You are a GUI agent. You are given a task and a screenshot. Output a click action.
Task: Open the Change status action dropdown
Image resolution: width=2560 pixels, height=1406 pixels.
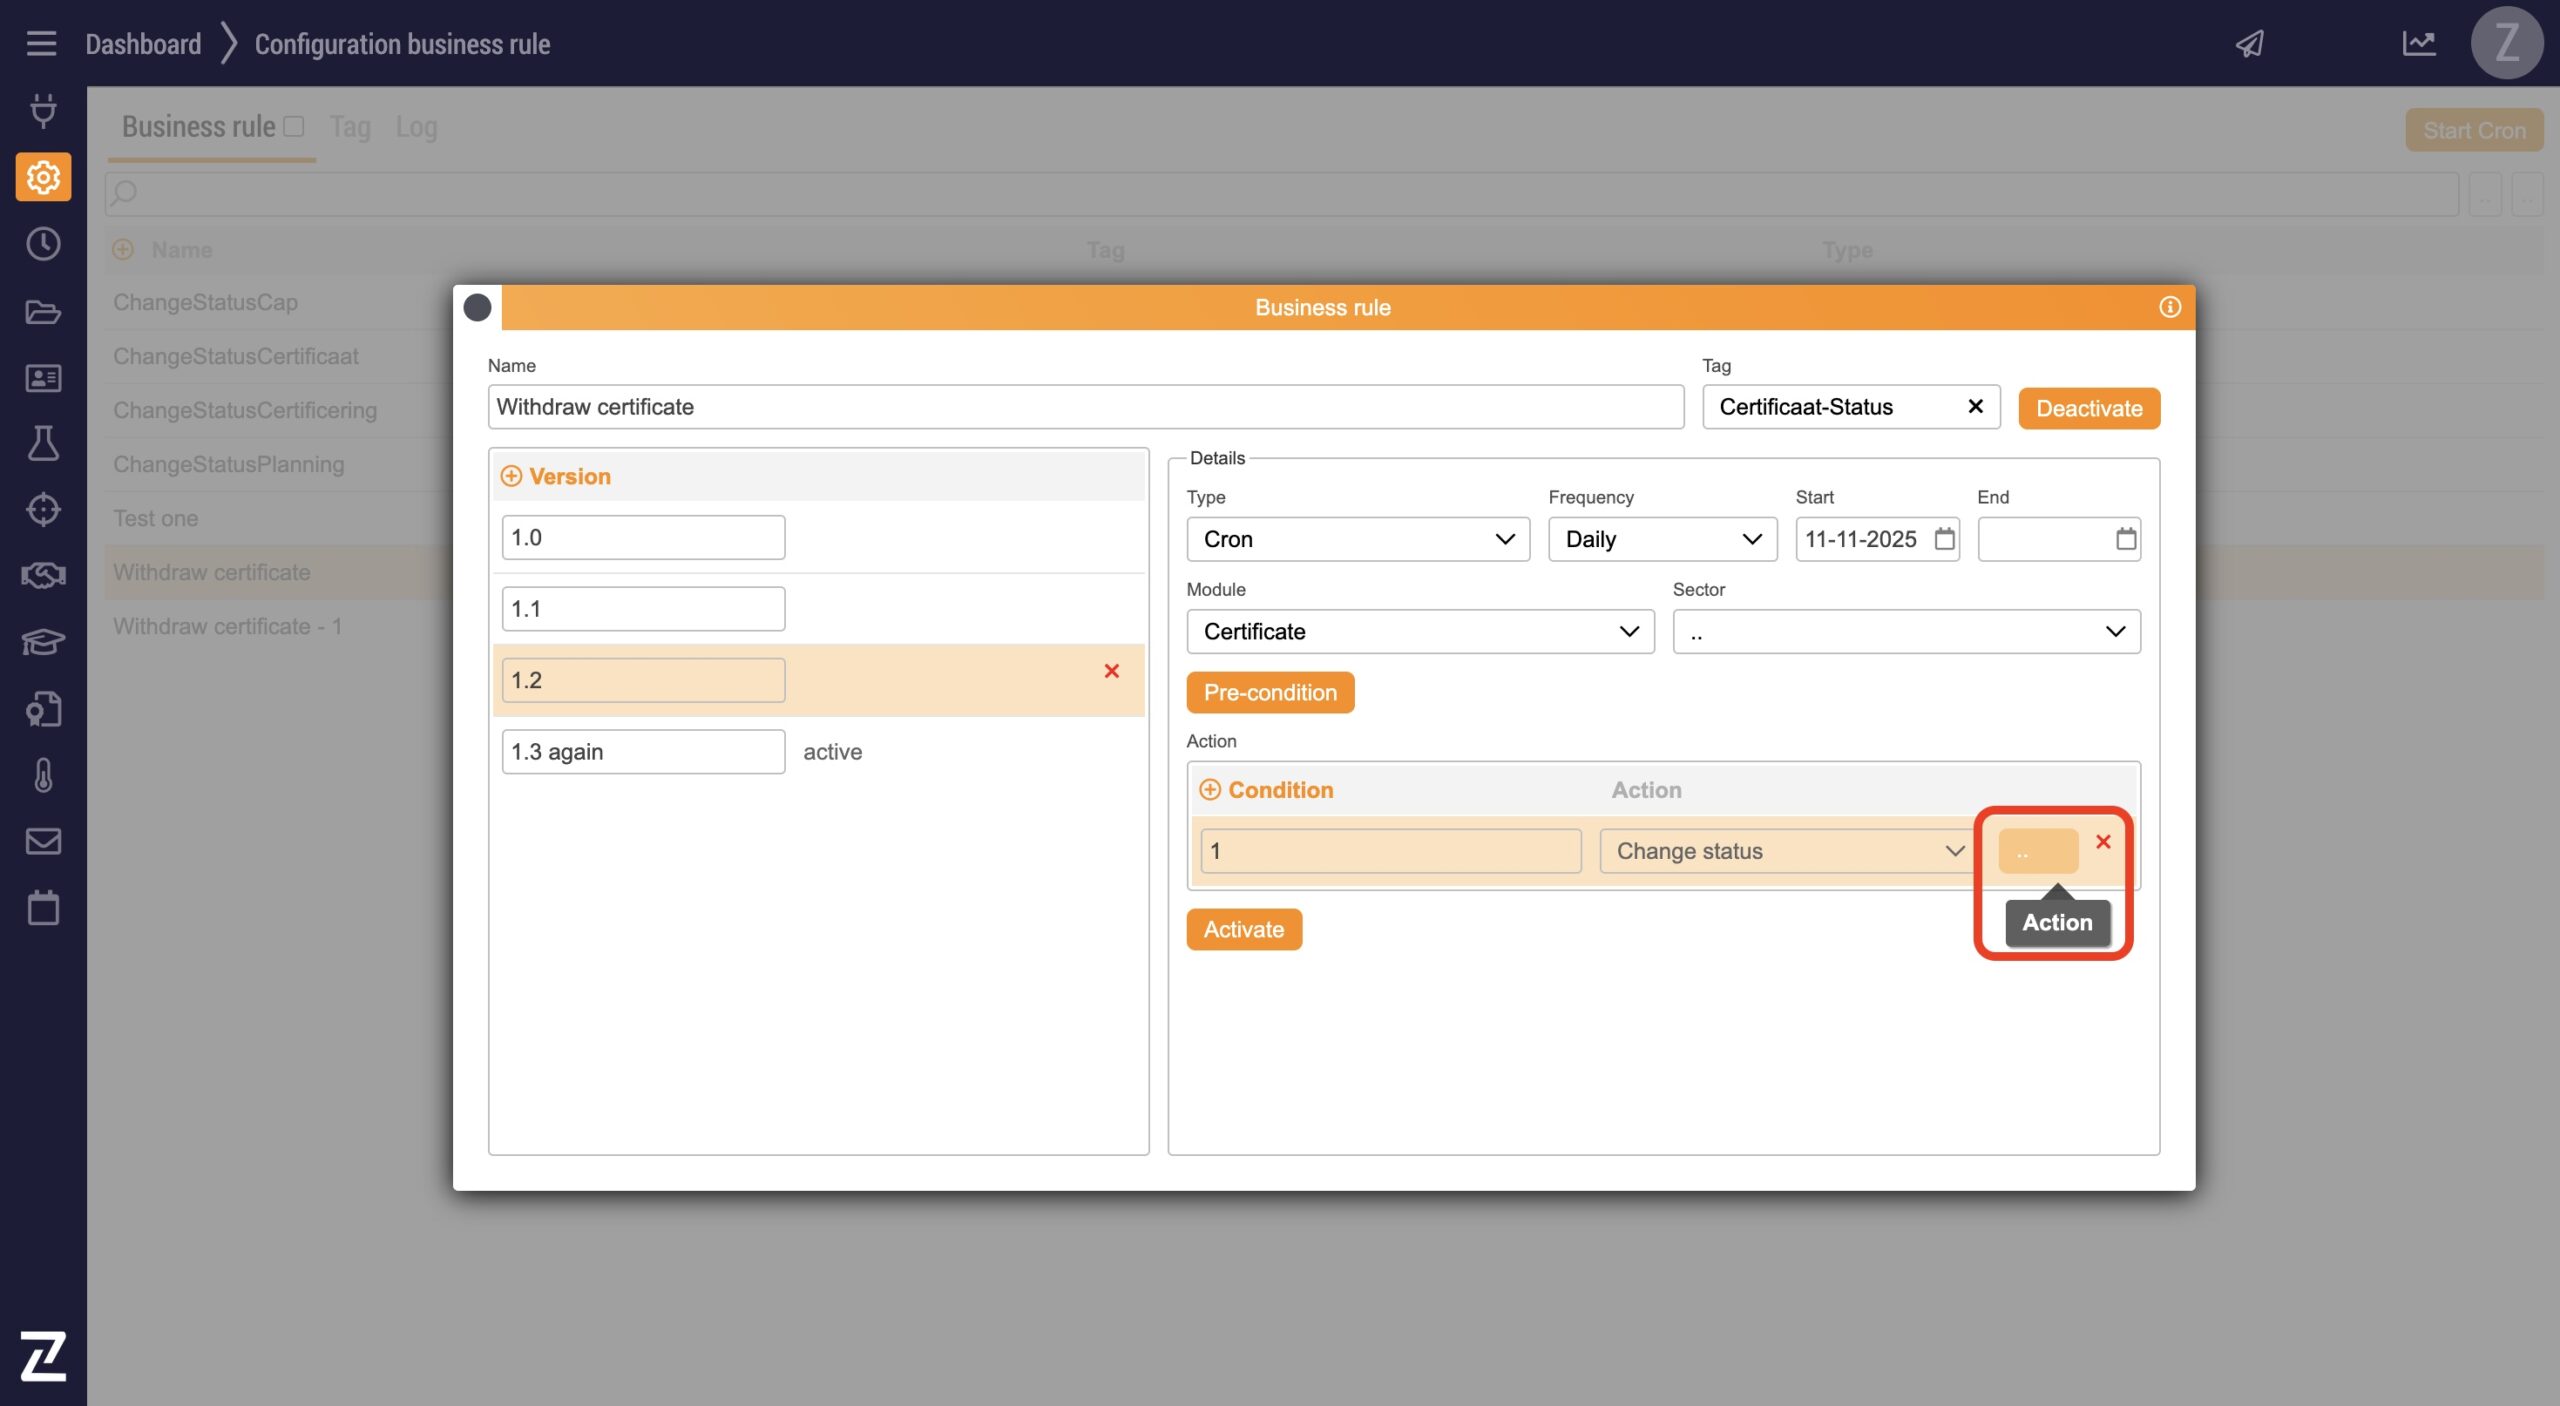[1785, 851]
